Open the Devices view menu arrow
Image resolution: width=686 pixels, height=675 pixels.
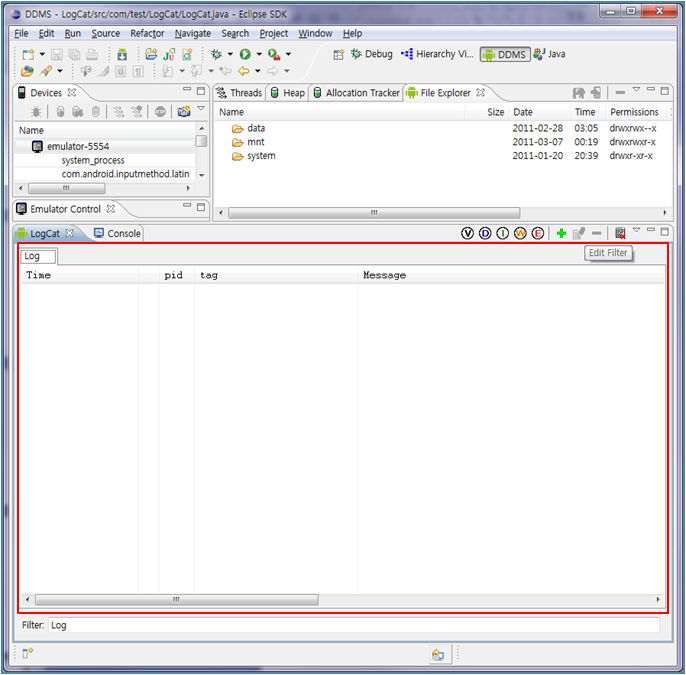201,108
